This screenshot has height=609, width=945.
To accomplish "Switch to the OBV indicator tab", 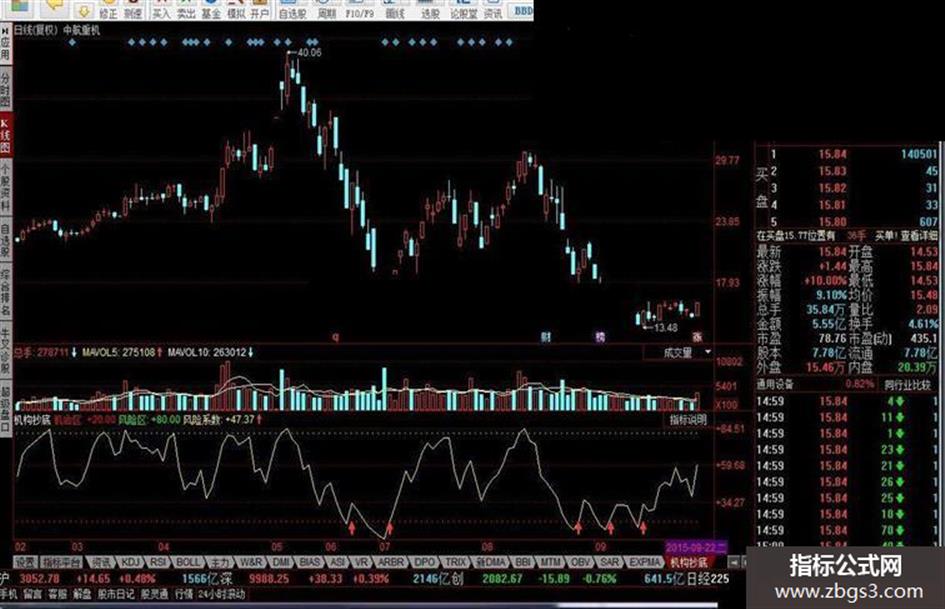I will (580, 562).
